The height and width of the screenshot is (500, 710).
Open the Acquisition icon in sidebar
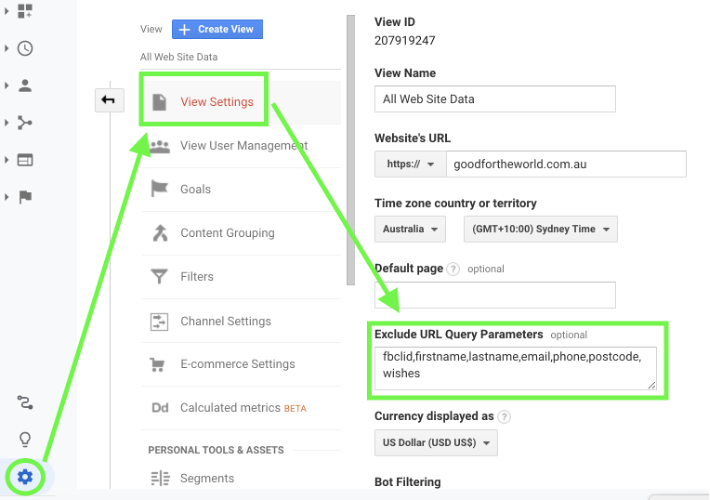tap(25, 123)
